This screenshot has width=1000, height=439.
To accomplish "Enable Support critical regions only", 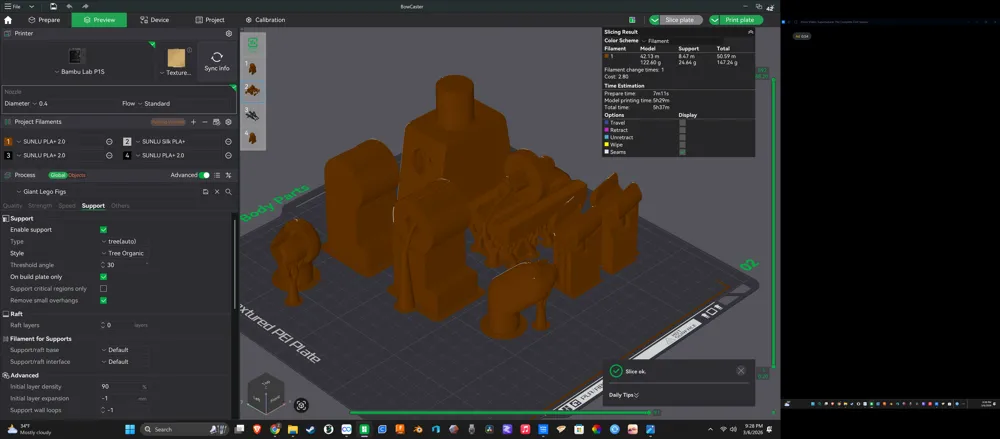I will [x=103, y=288].
